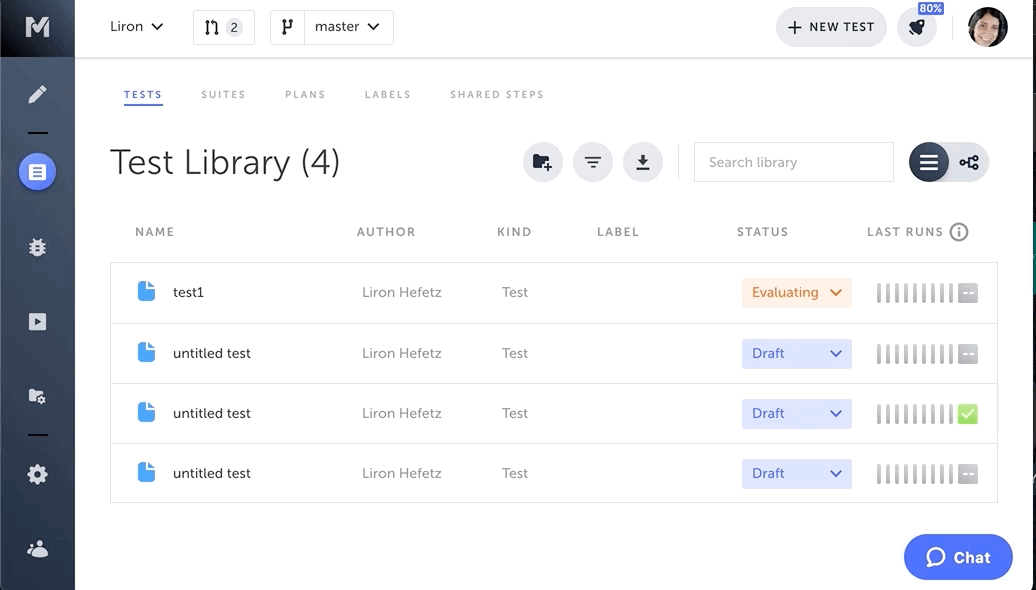Open the settings gear in sidebar

coord(37,474)
